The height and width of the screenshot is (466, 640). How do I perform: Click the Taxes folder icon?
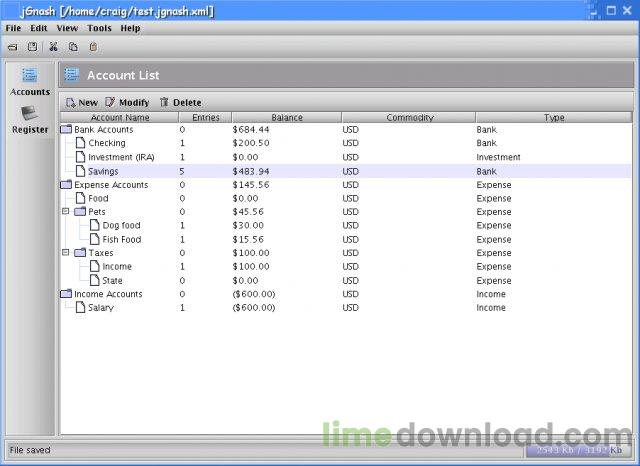point(80,253)
